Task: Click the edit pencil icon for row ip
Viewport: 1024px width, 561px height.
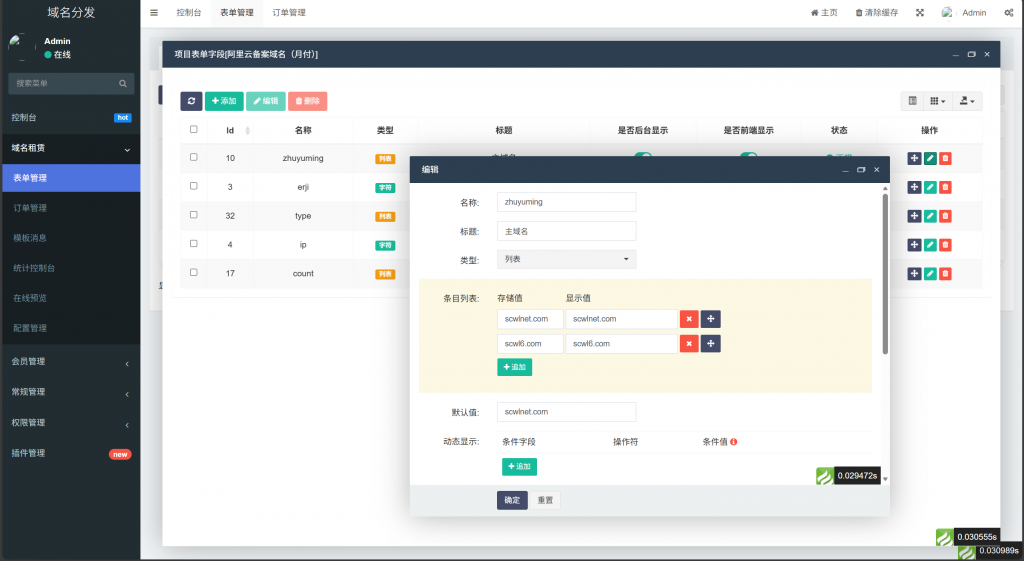Action: (x=930, y=245)
